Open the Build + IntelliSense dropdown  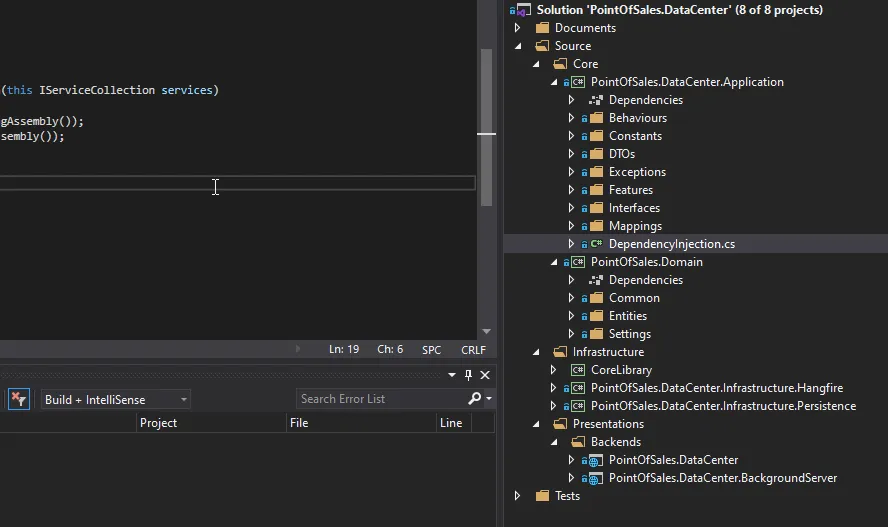pyautogui.click(x=115, y=400)
